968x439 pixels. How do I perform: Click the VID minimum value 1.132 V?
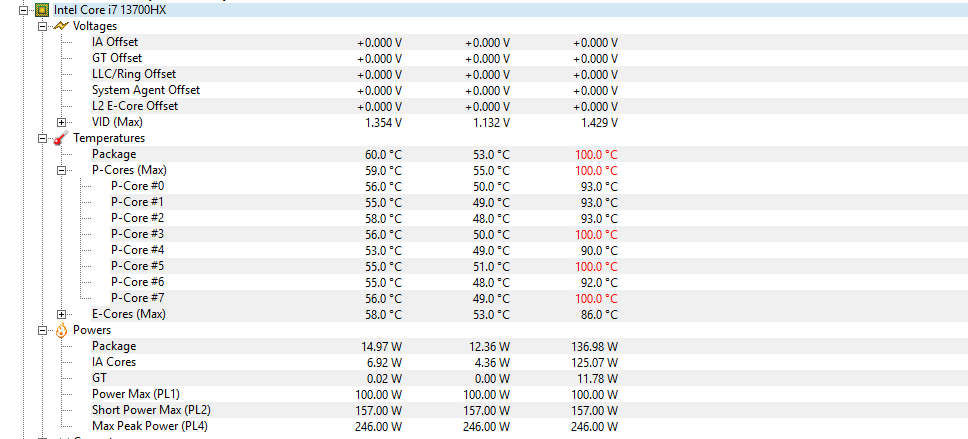pos(491,122)
